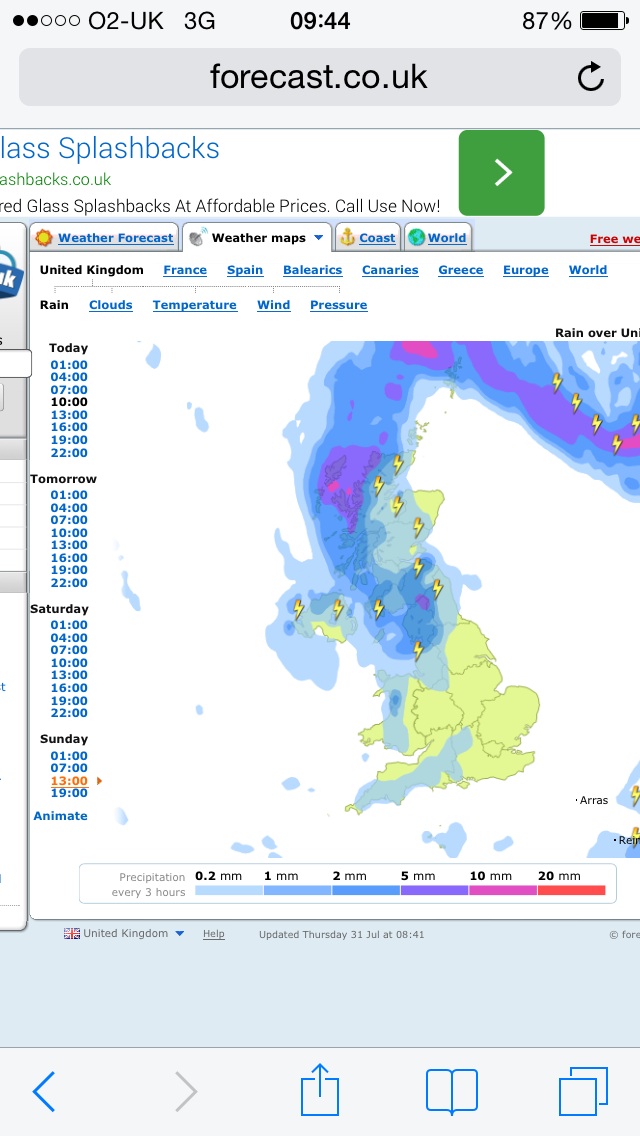The width and height of the screenshot is (640, 1136).
Task: Select Today 01:00 forecast time
Action: (x=69, y=364)
